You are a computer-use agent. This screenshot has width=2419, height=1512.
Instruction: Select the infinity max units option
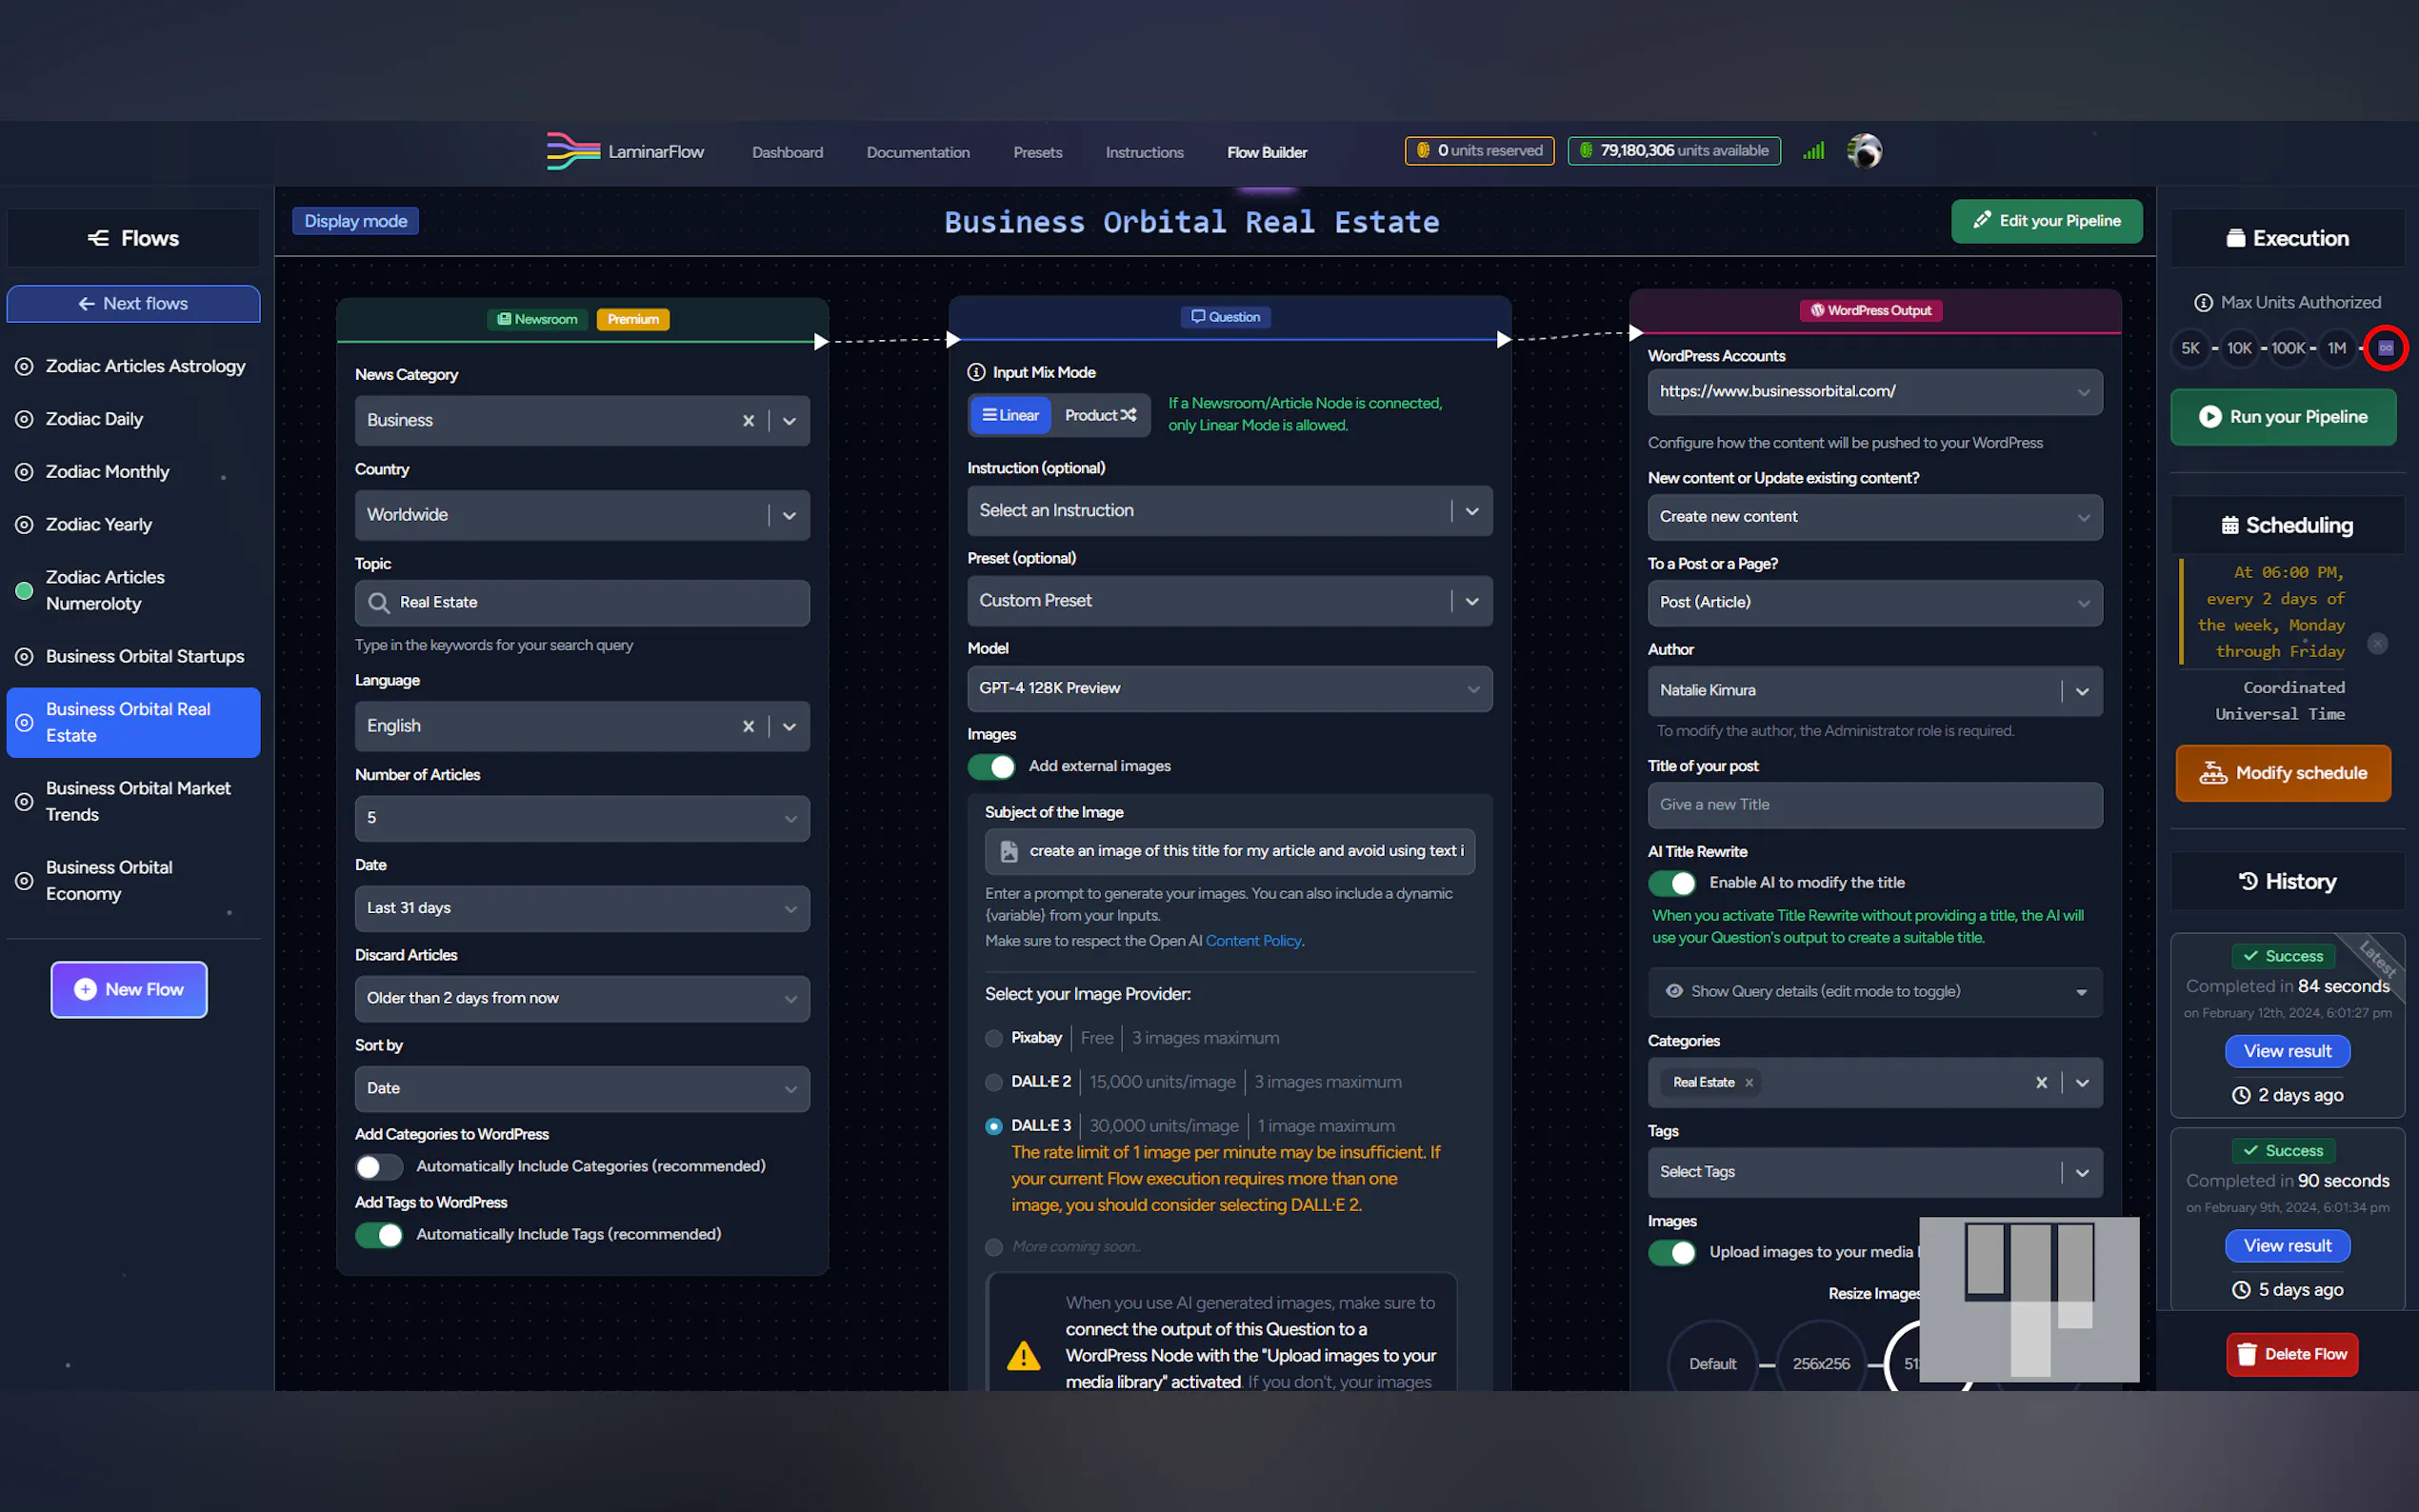[x=2385, y=348]
